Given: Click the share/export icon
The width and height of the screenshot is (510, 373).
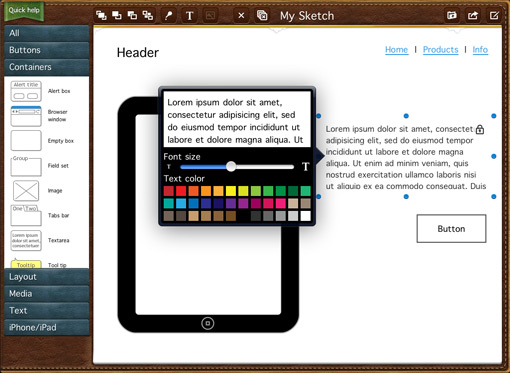Looking at the screenshot, I should (473, 15).
